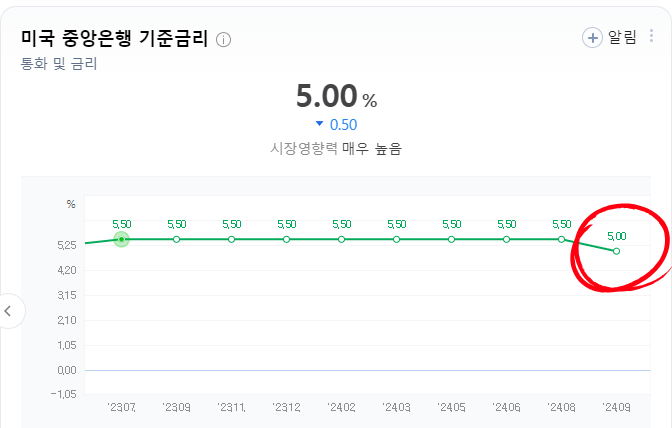The height and width of the screenshot is (428, 672).
Task: Select the '24.06 data point marker
Action: click(506, 240)
